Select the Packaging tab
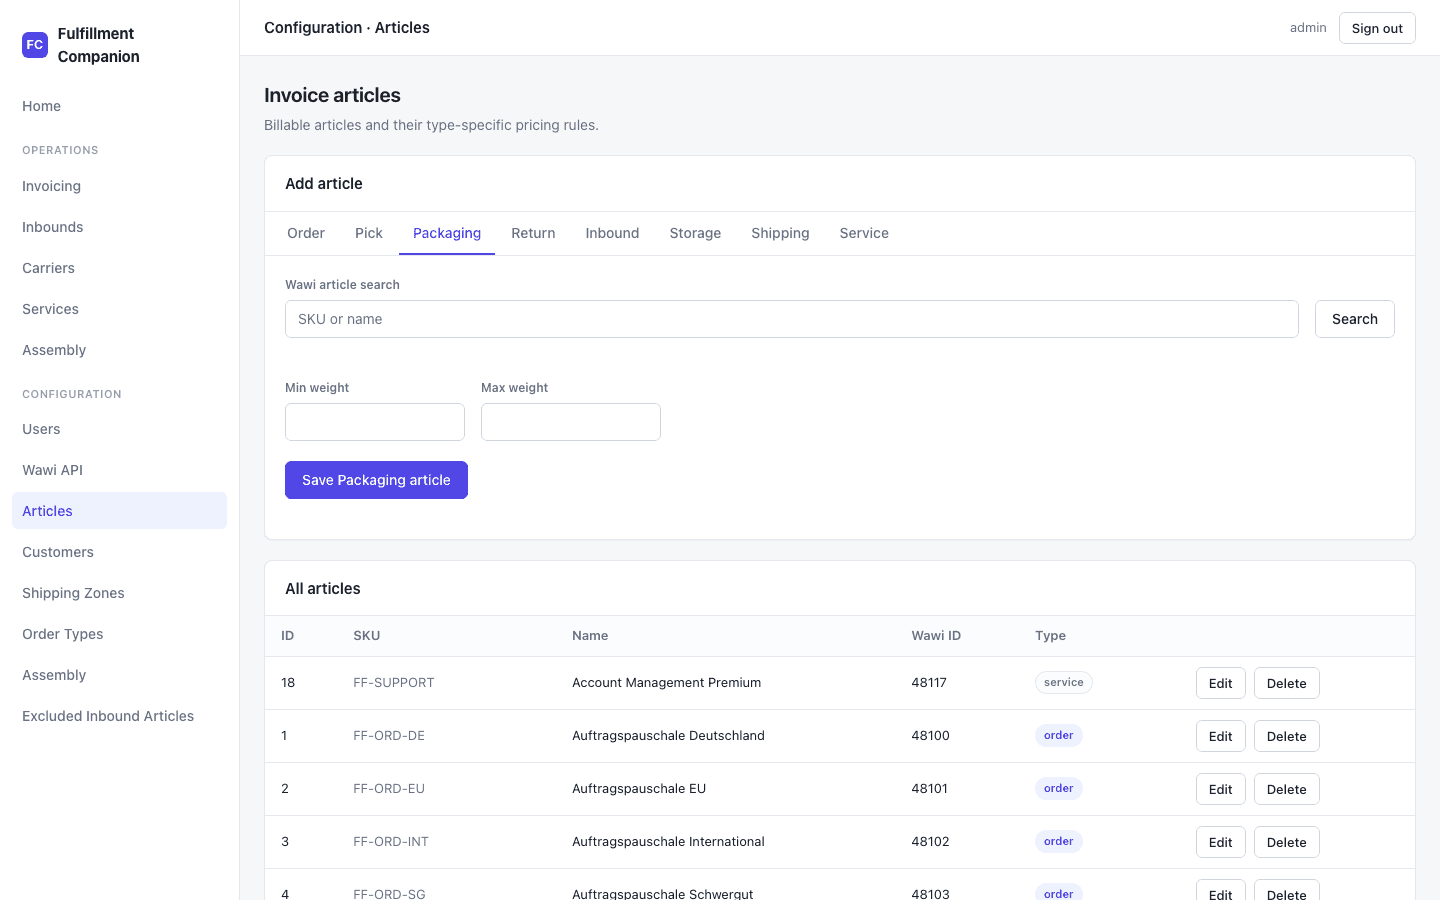The width and height of the screenshot is (1440, 900). pos(447,233)
